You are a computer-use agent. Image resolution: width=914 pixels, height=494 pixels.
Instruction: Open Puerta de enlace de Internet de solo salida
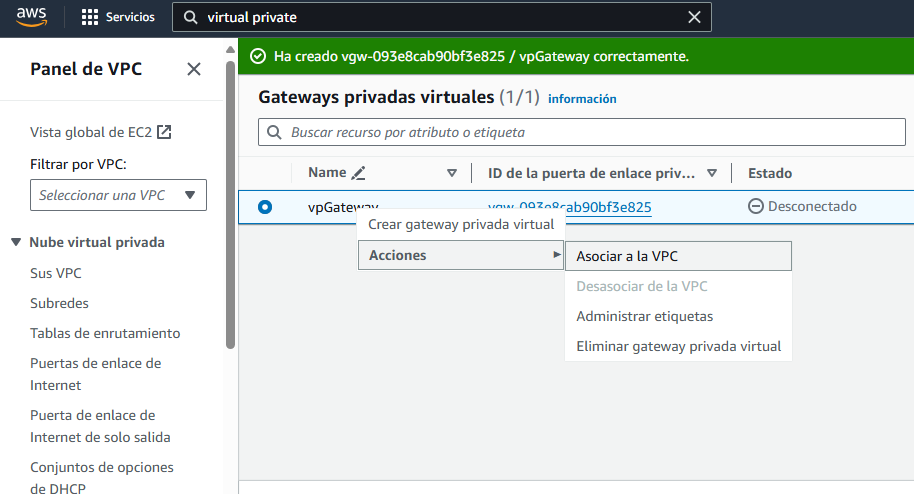[x=100, y=426]
